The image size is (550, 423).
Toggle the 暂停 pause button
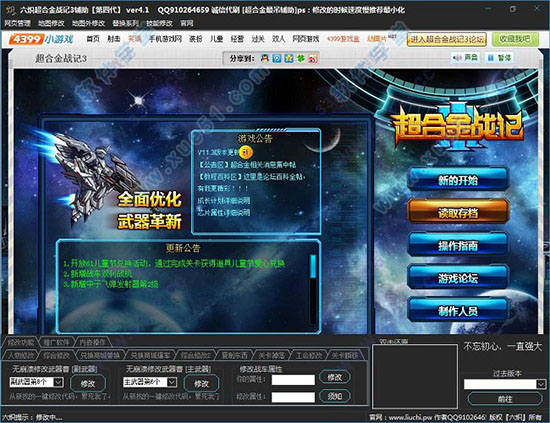[499, 57]
